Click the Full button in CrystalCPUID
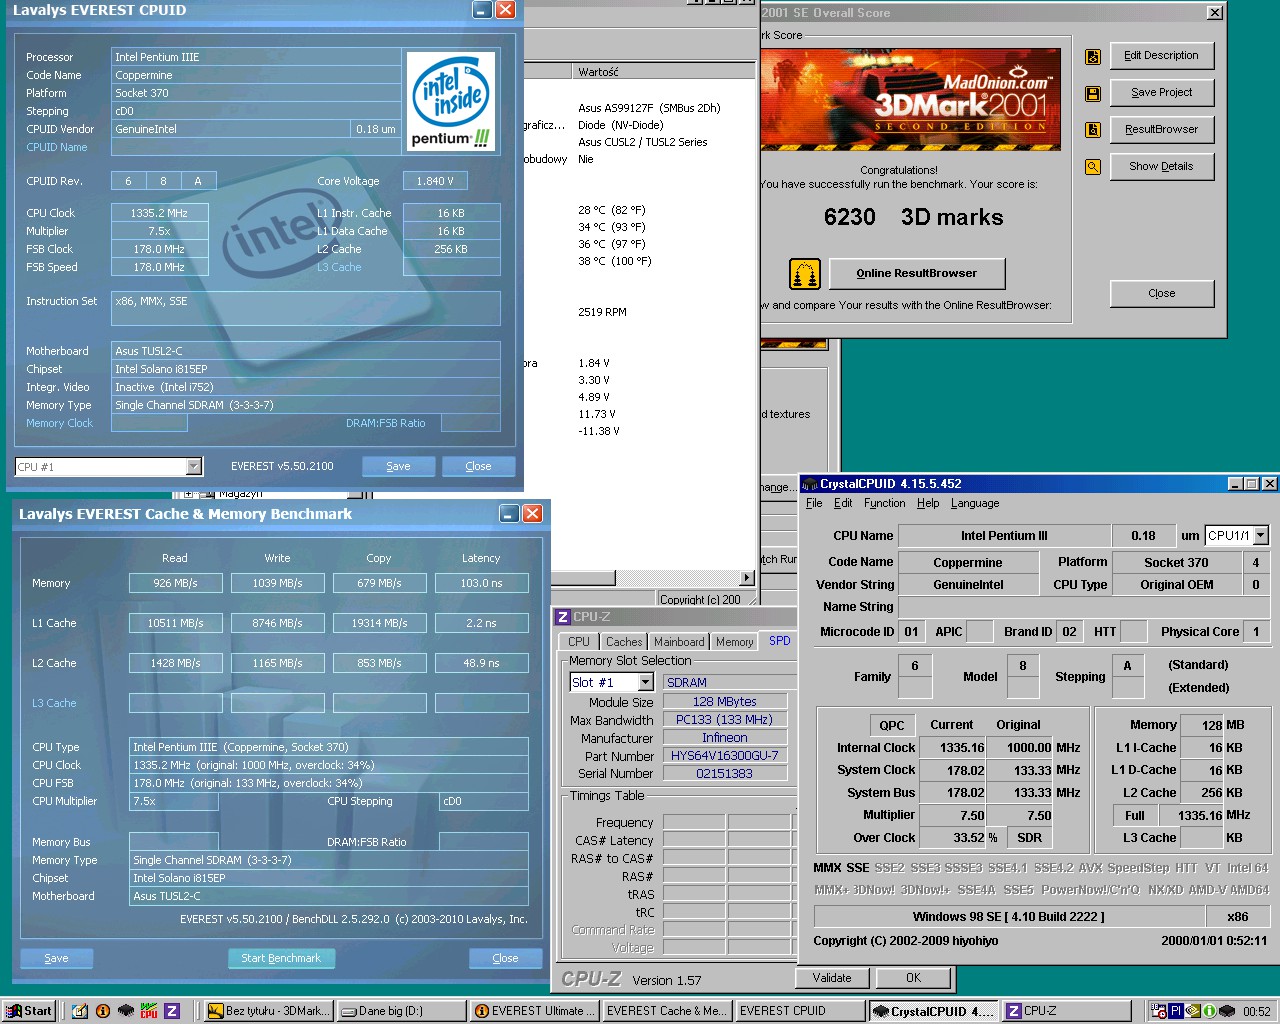This screenshot has height=1024, width=1280. (1135, 816)
